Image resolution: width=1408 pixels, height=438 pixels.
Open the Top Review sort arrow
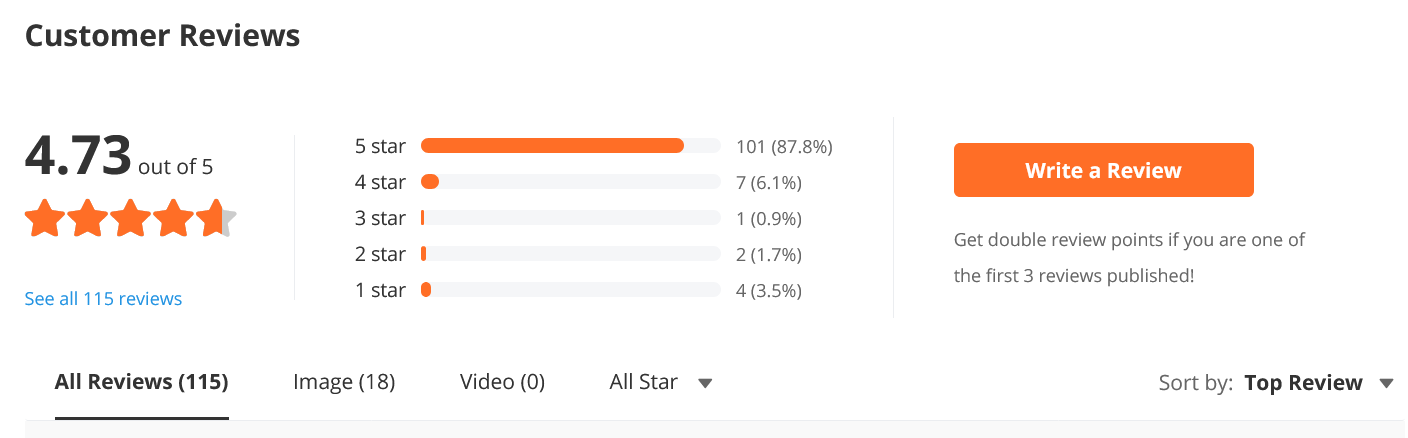(1386, 383)
